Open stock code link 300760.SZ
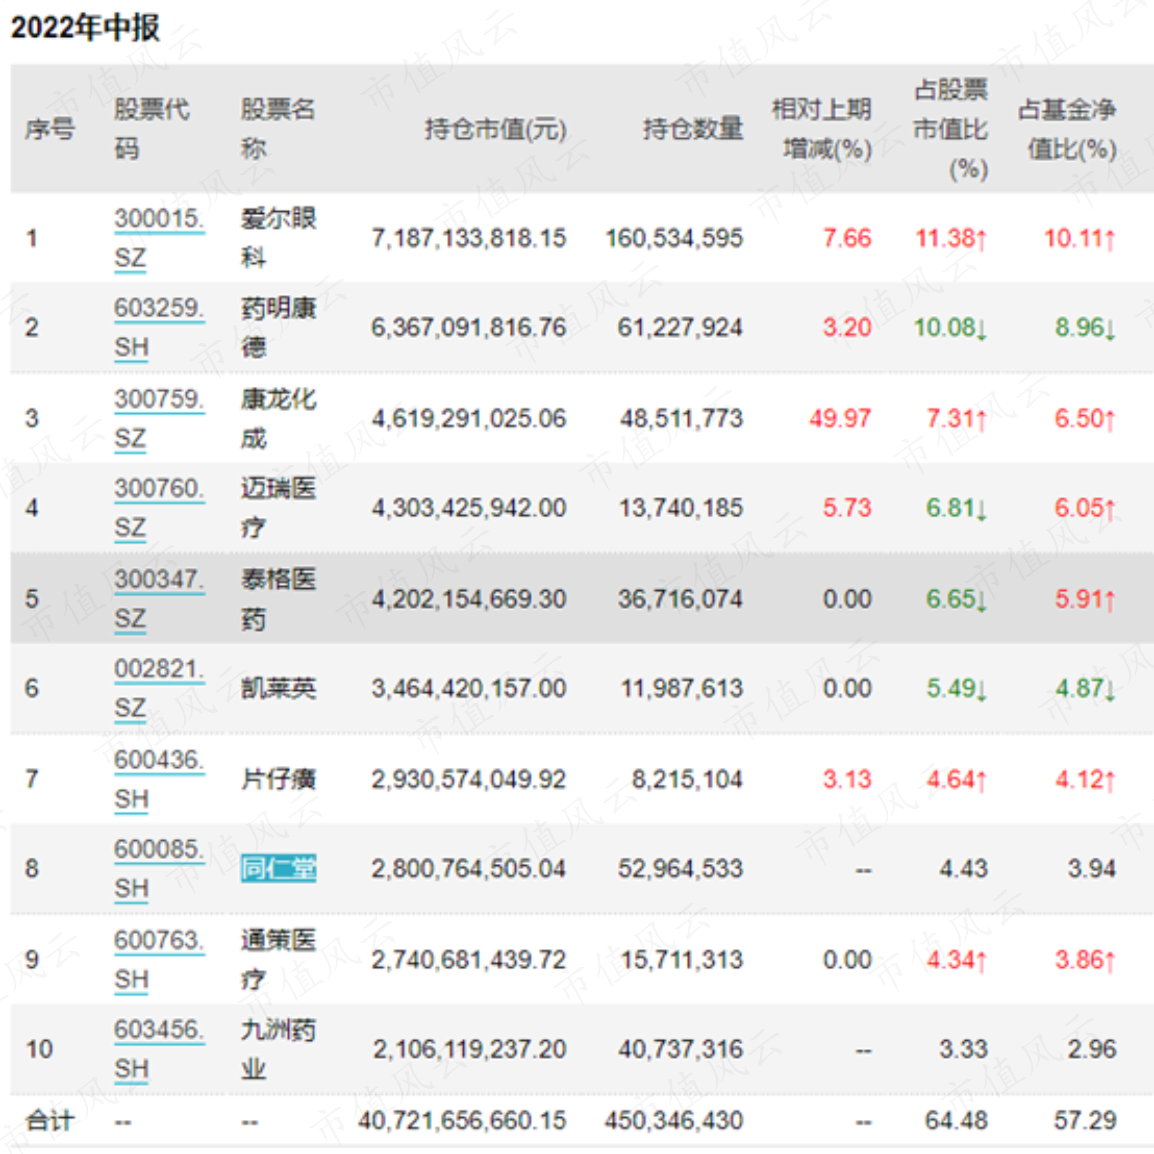 (159, 508)
